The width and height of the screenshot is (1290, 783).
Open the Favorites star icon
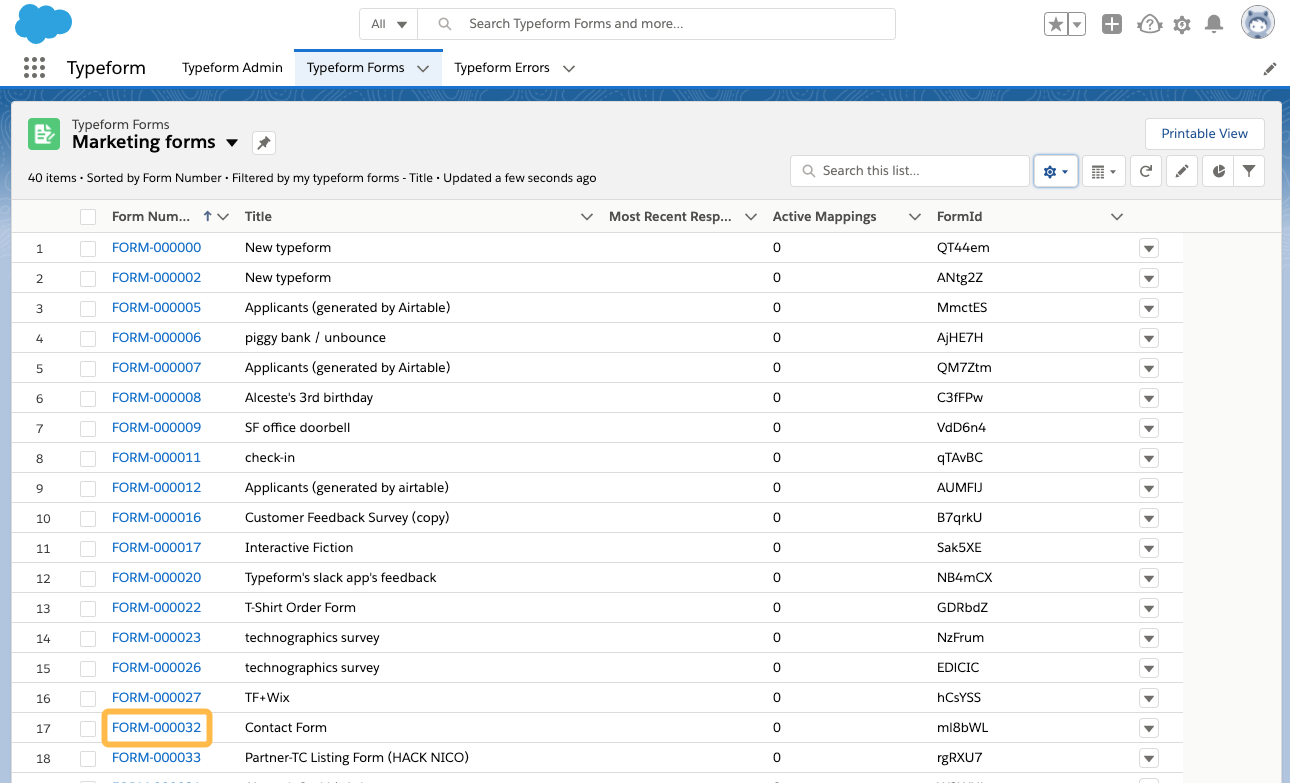1055,24
